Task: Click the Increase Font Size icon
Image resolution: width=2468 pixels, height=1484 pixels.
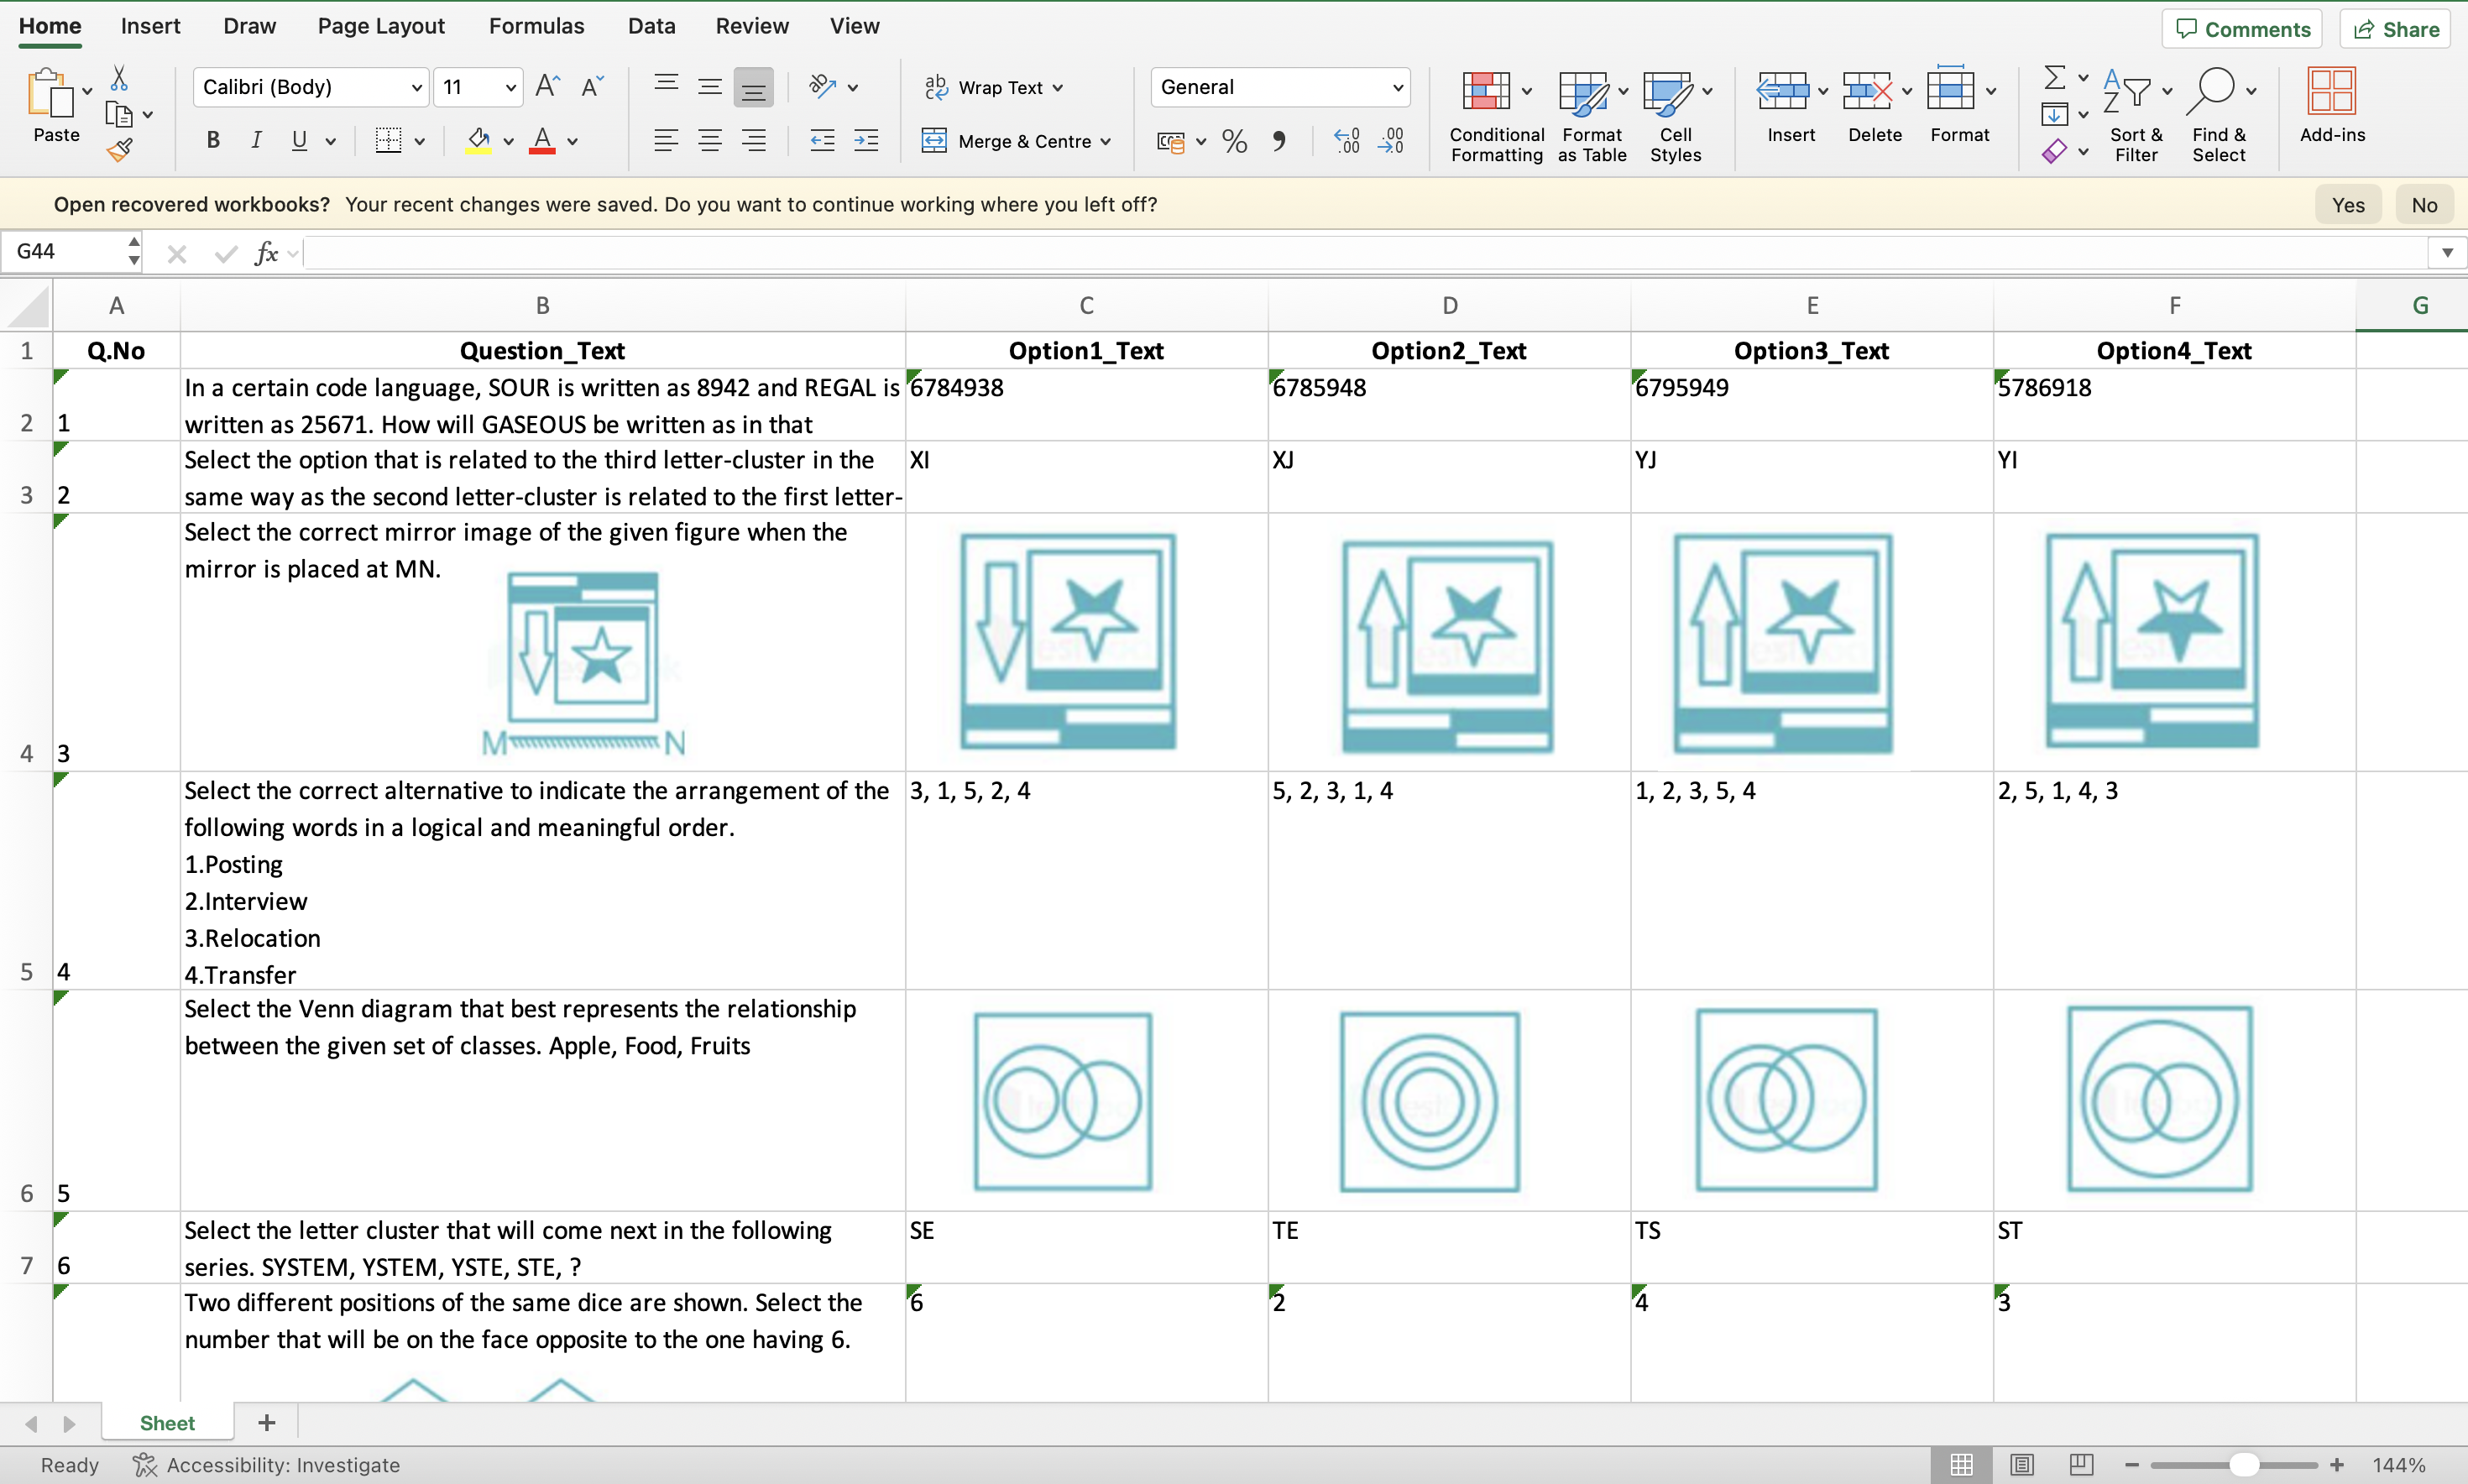Action: (x=547, y=86)
